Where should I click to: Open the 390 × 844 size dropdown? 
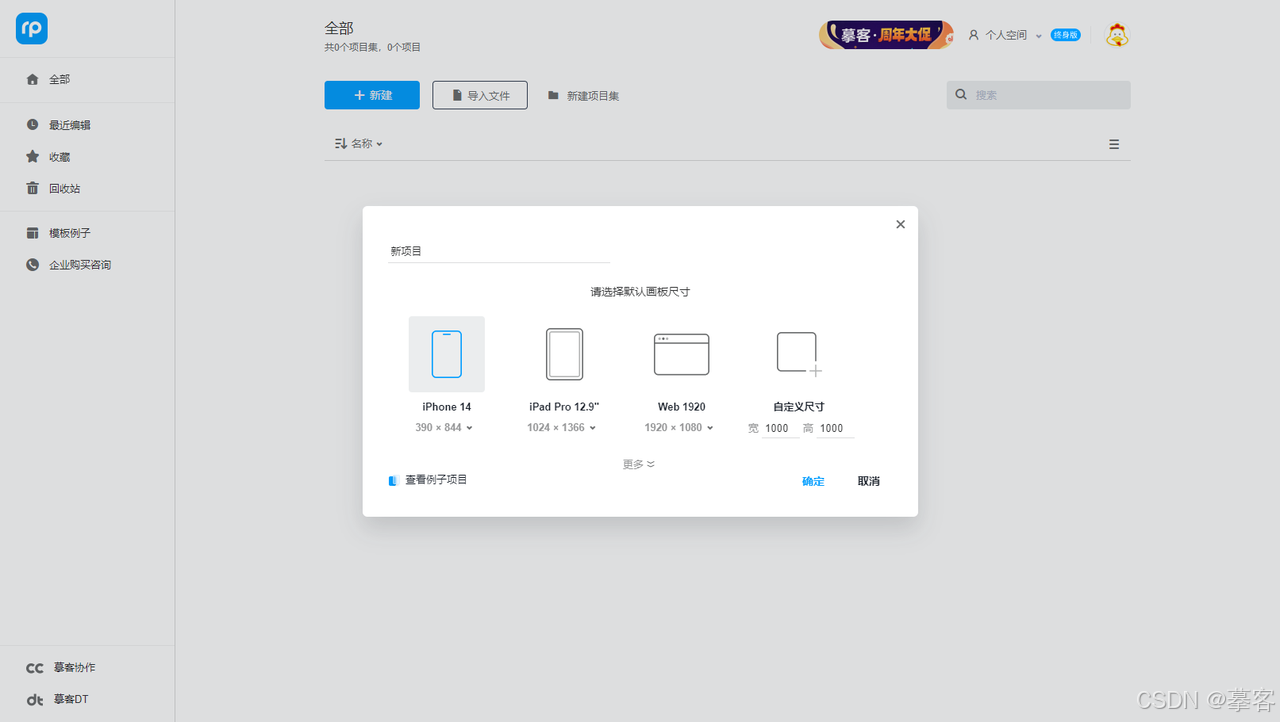[x=445, y=428]
